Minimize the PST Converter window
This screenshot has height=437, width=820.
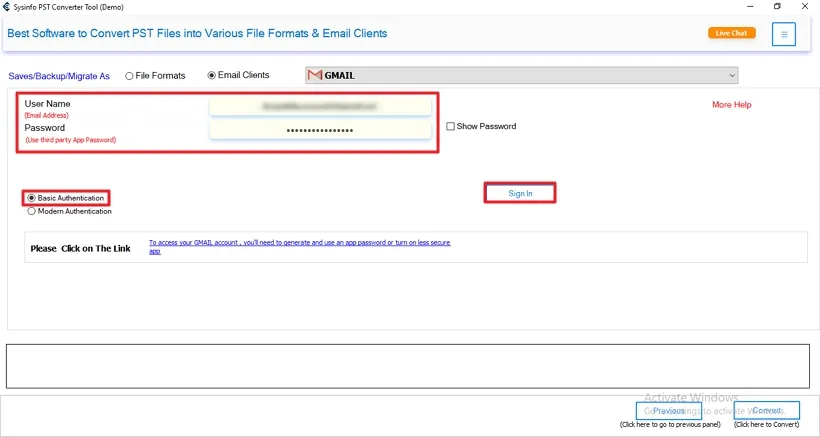(x=750, y=7)
